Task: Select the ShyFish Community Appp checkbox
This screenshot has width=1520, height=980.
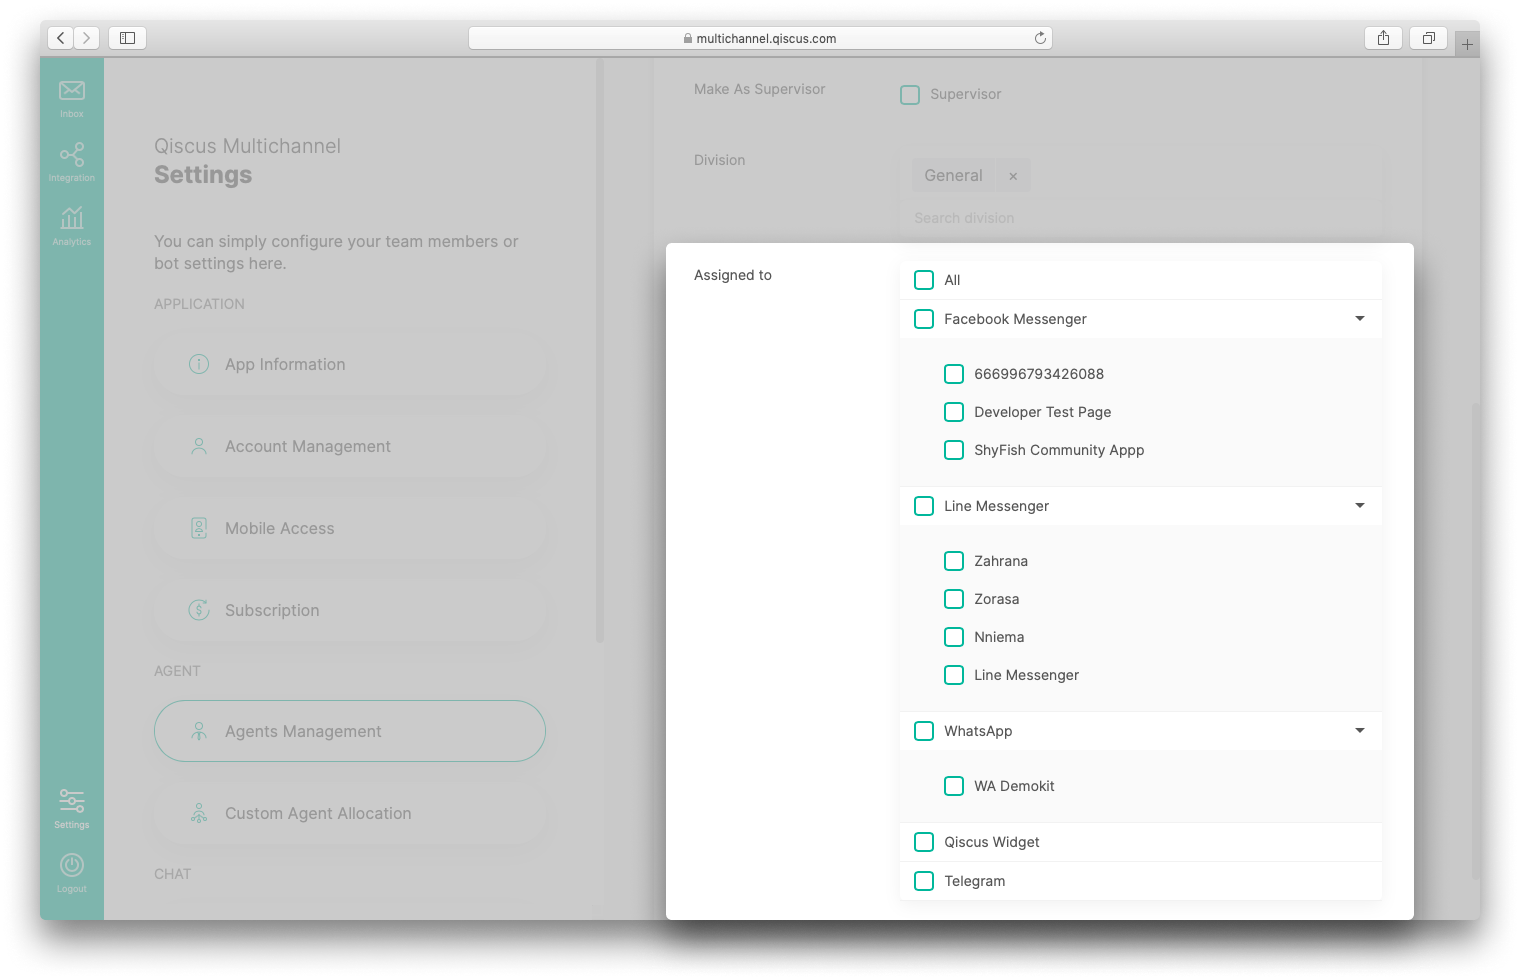Action: click(x=954, y=450)
